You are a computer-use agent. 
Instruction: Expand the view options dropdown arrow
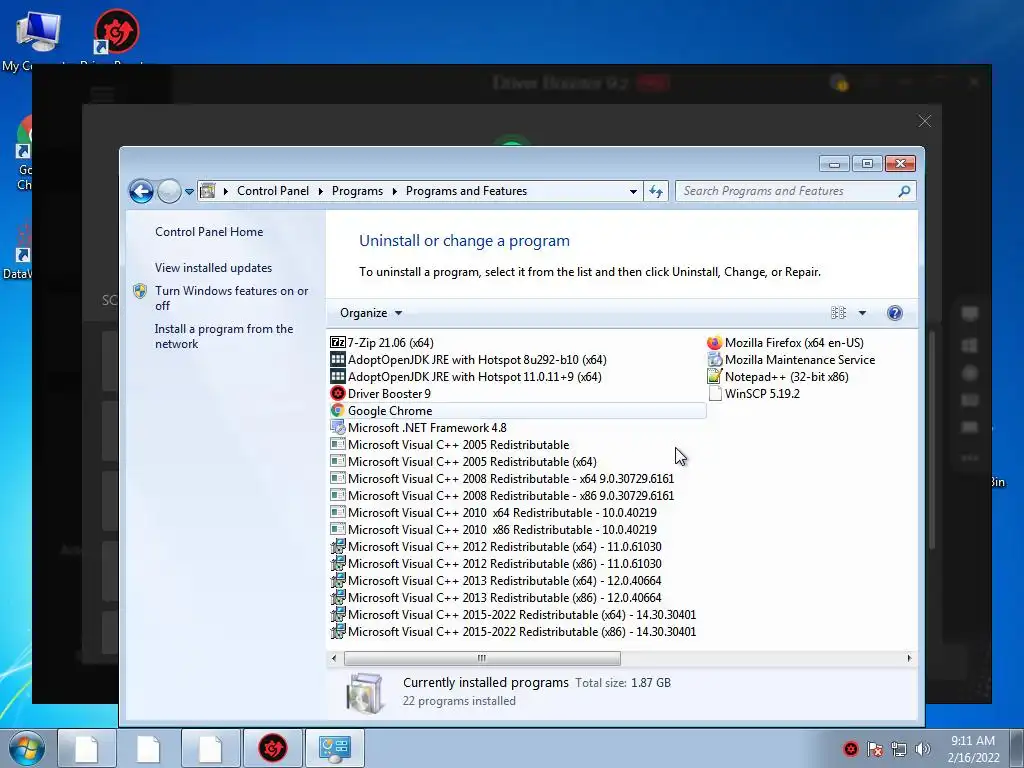862,313
